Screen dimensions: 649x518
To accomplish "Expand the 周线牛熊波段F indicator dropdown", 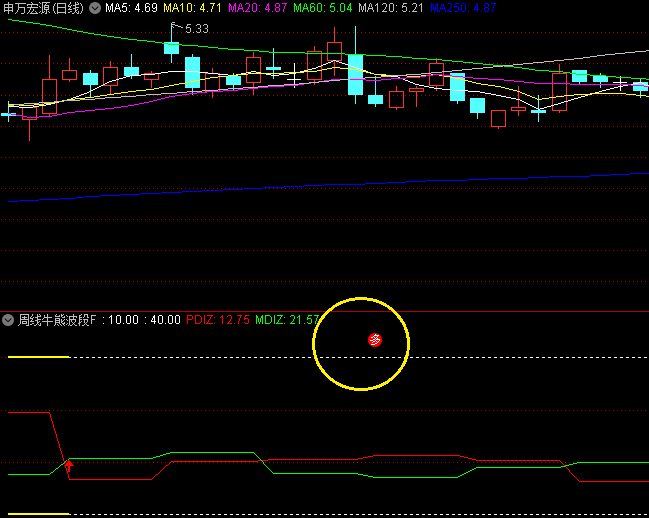I will 8,320.
